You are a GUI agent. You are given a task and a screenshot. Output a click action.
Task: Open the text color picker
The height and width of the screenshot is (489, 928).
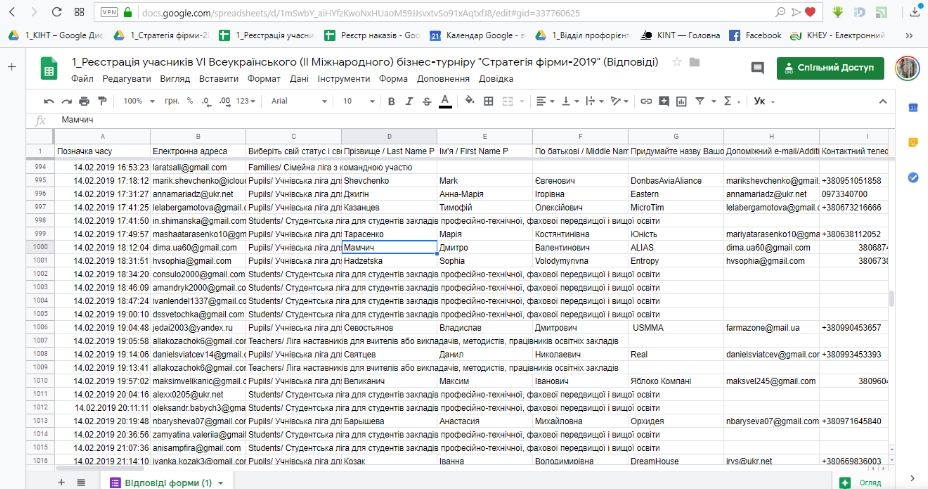click(x=445, y=101)
